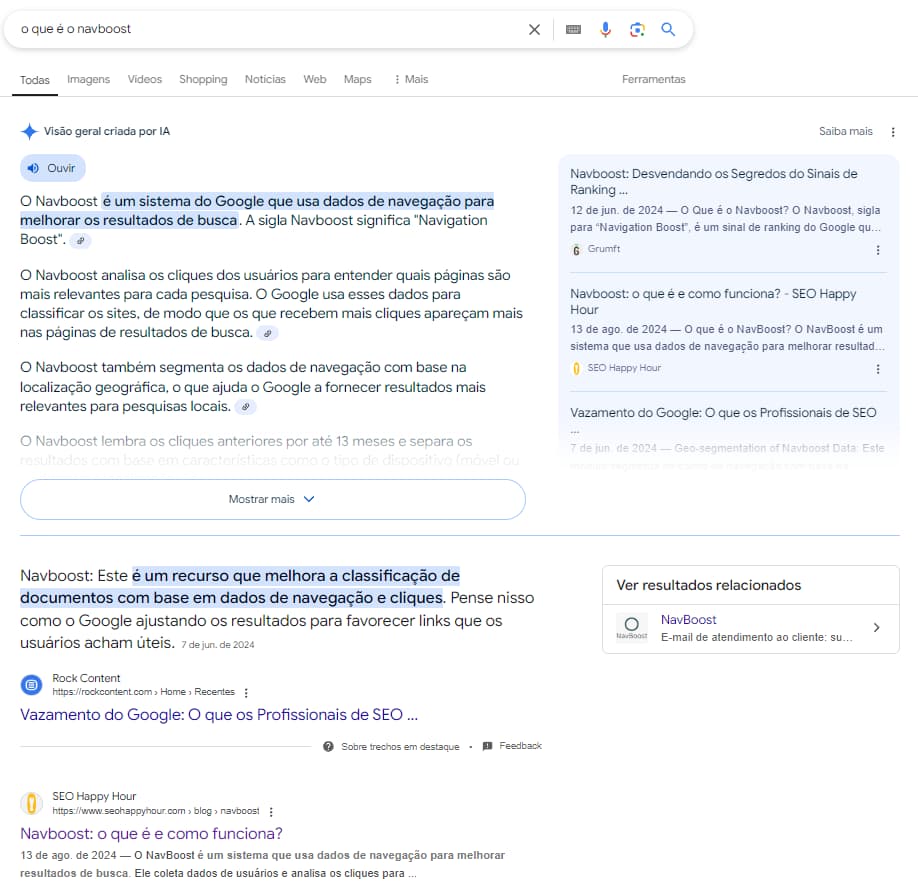Switch to the Vídeos tab
Image resolution: width=918 pixels, height=895 pixels.
tap(145, 79)
